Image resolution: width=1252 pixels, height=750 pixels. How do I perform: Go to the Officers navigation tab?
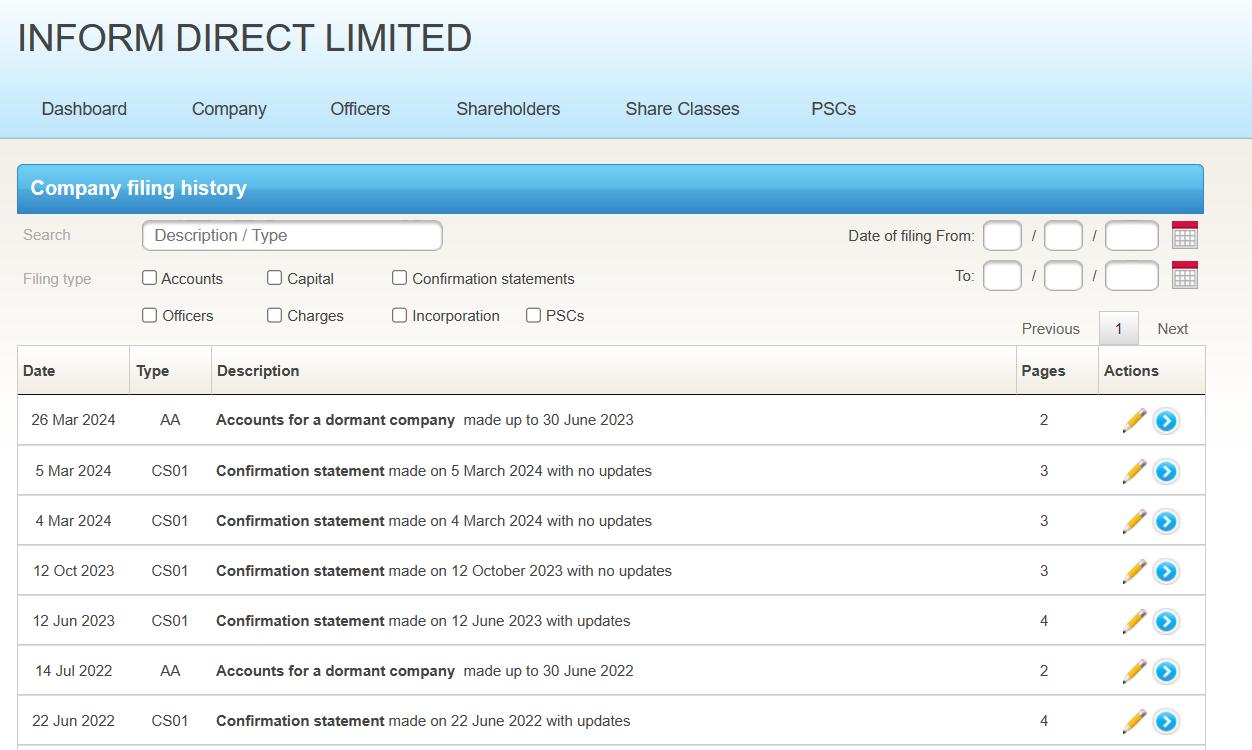point(360,109)
